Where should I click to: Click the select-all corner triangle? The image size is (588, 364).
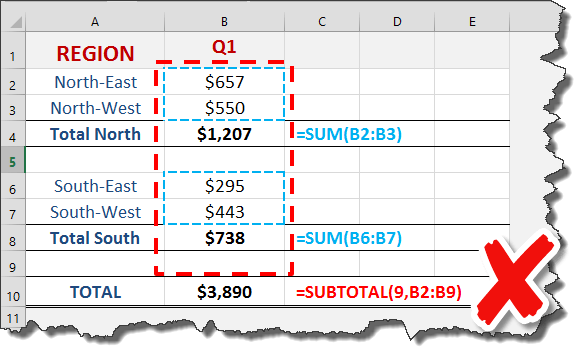pos(16,22)
